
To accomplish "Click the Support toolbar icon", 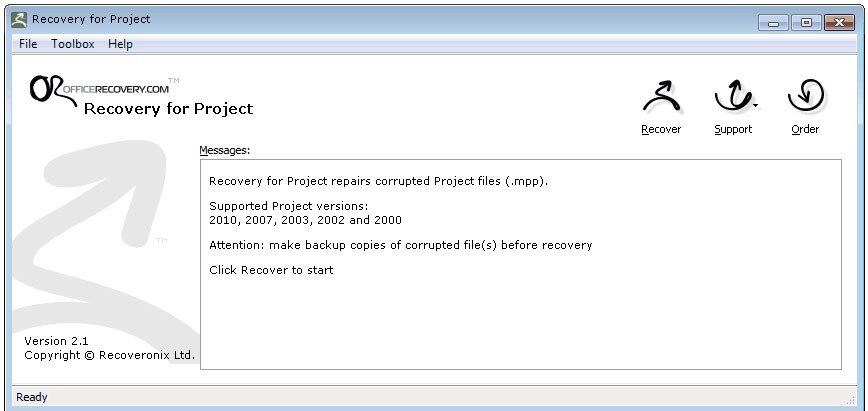I will pos(731,97).
